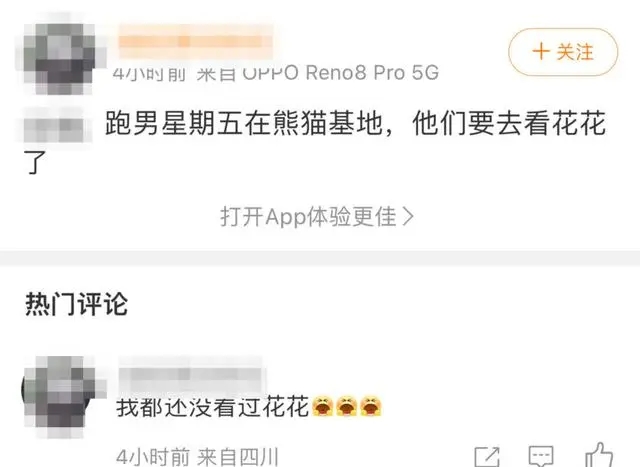Screen dimensions: 640x467
Task: Tap the post's 4小时前 timestamp
Action: pos(149,73)
